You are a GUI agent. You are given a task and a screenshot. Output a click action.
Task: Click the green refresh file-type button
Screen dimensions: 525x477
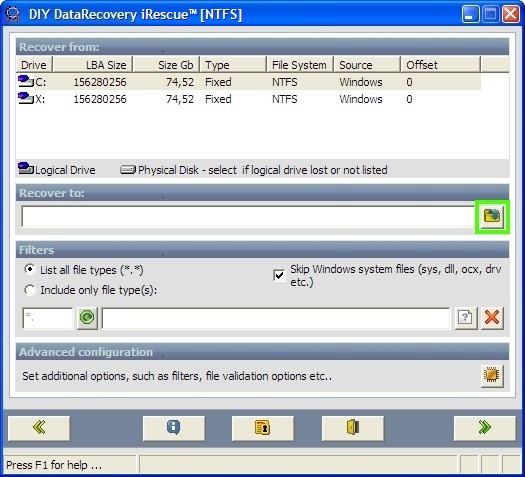[87, 318]
